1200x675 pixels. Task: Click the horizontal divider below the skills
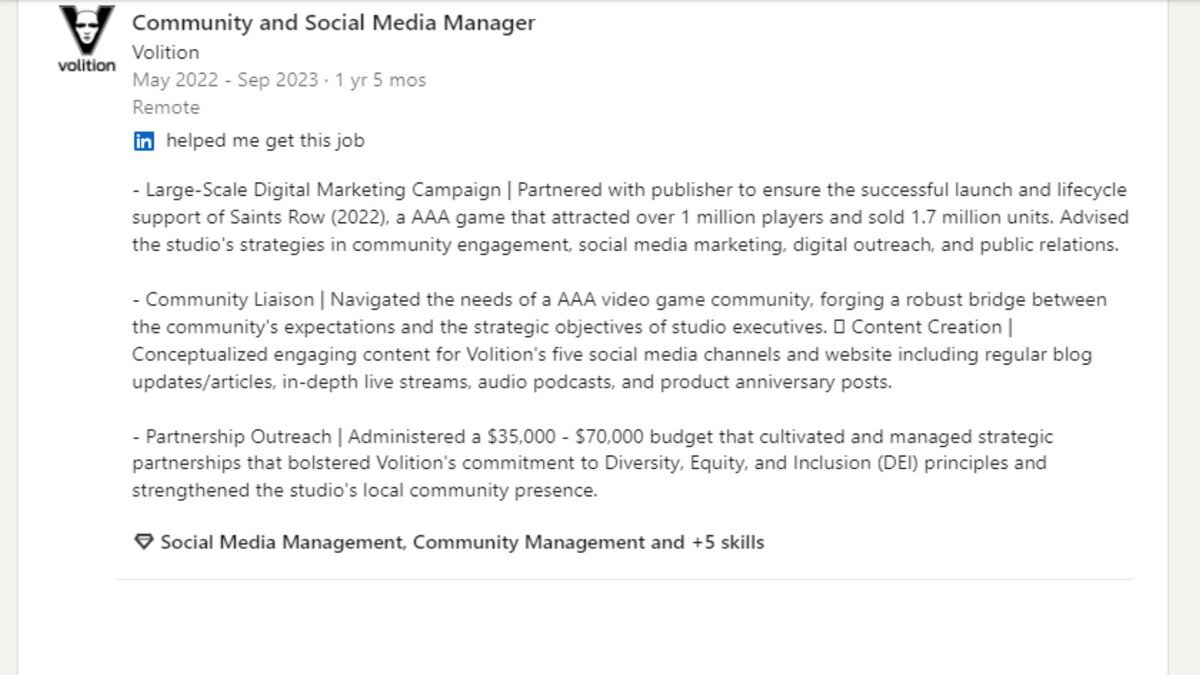624,579
